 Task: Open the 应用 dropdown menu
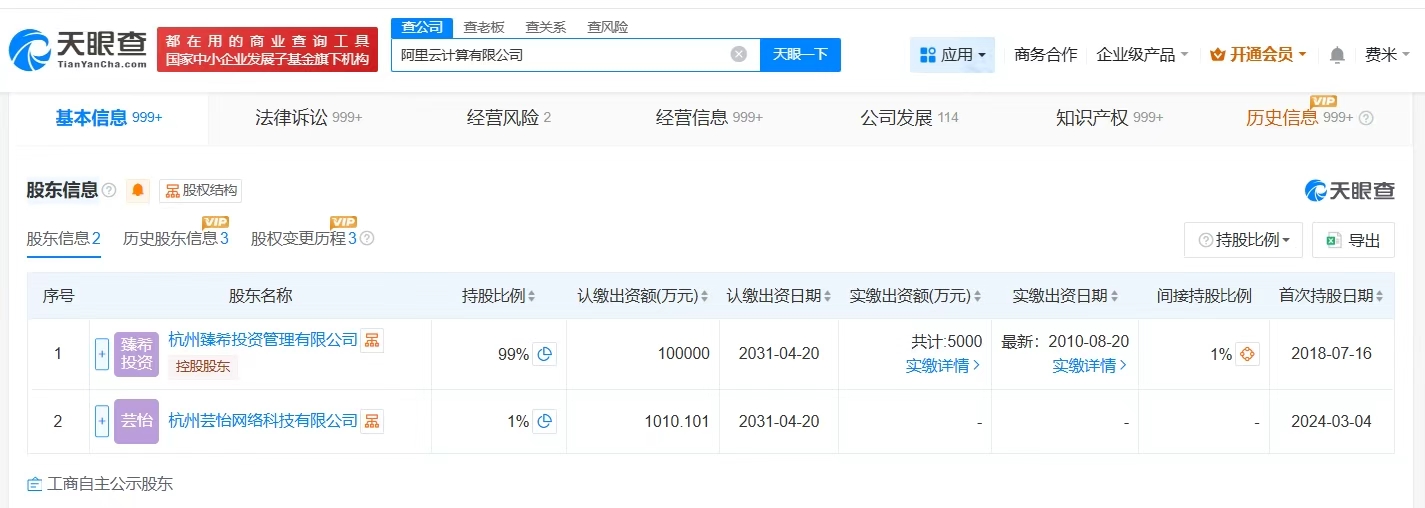(952, 55)
